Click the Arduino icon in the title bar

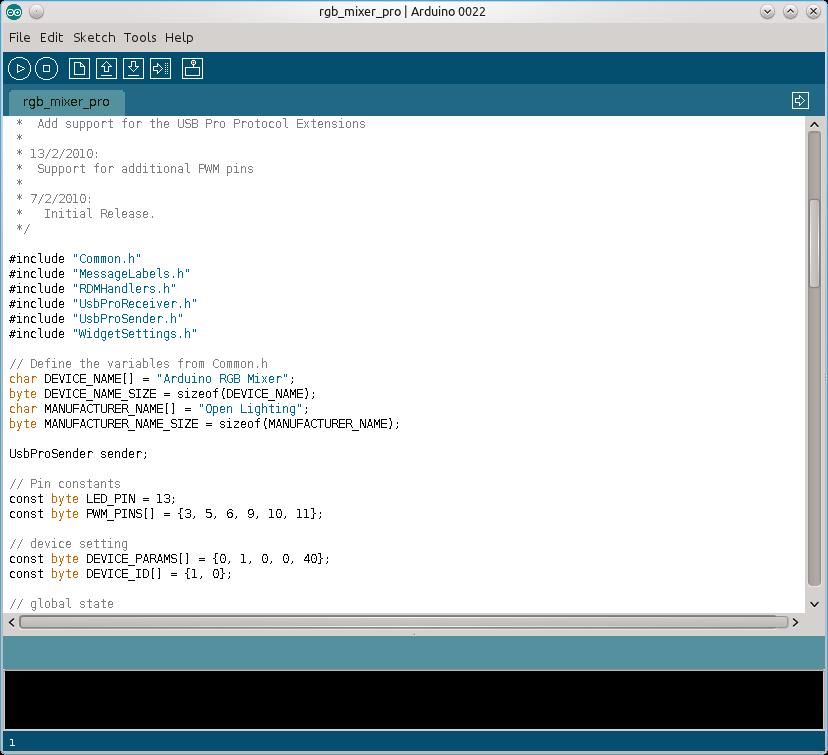tap(14, 12)
